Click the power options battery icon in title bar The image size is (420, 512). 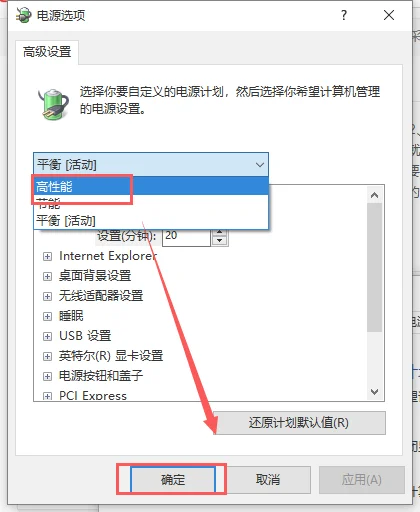23,15
